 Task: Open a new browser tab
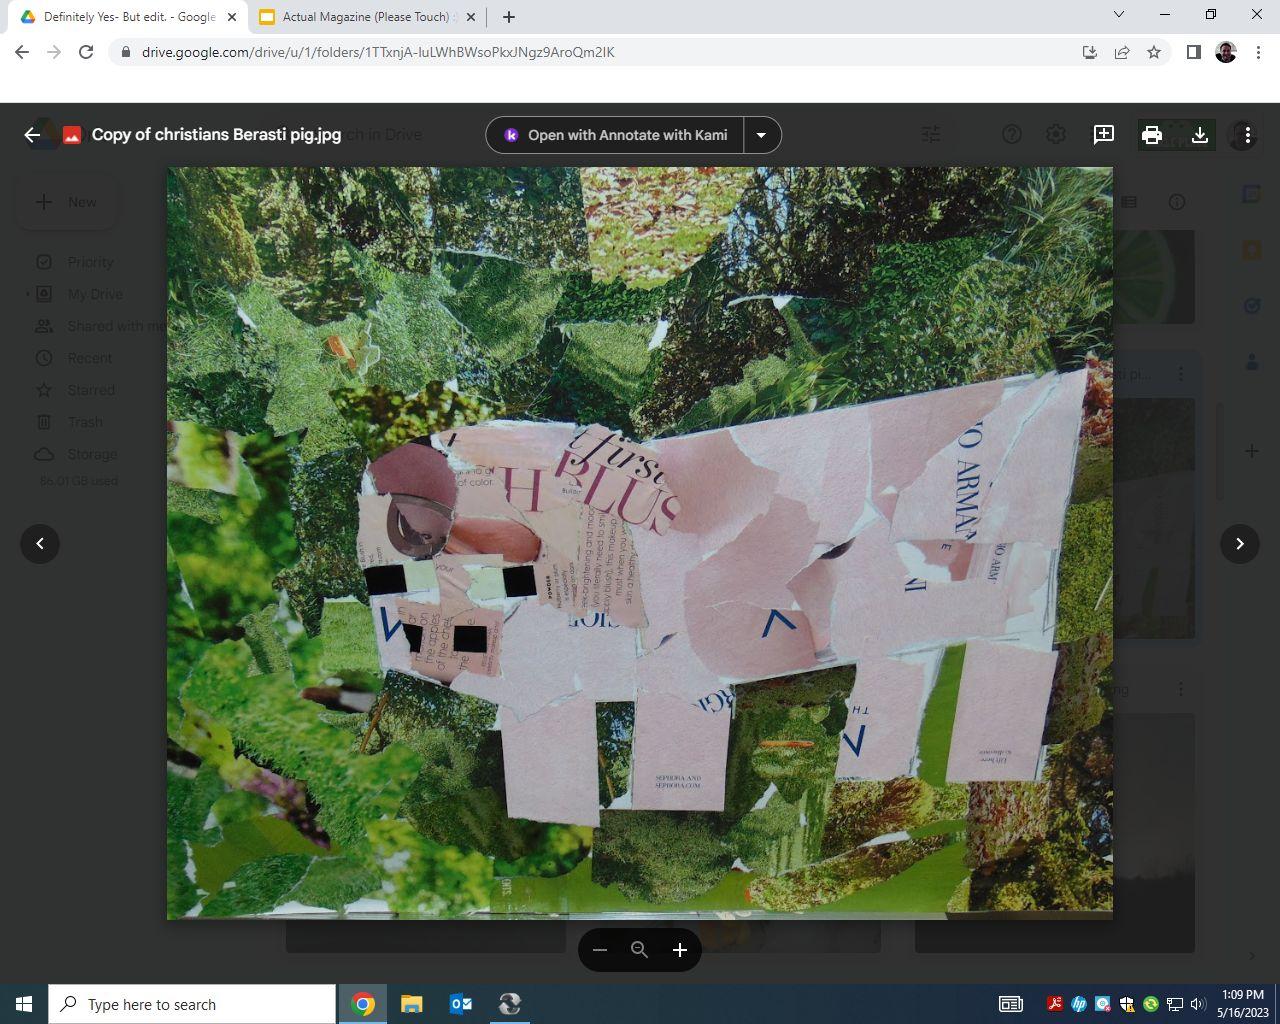pyautogui.click(x=509, y=17)
